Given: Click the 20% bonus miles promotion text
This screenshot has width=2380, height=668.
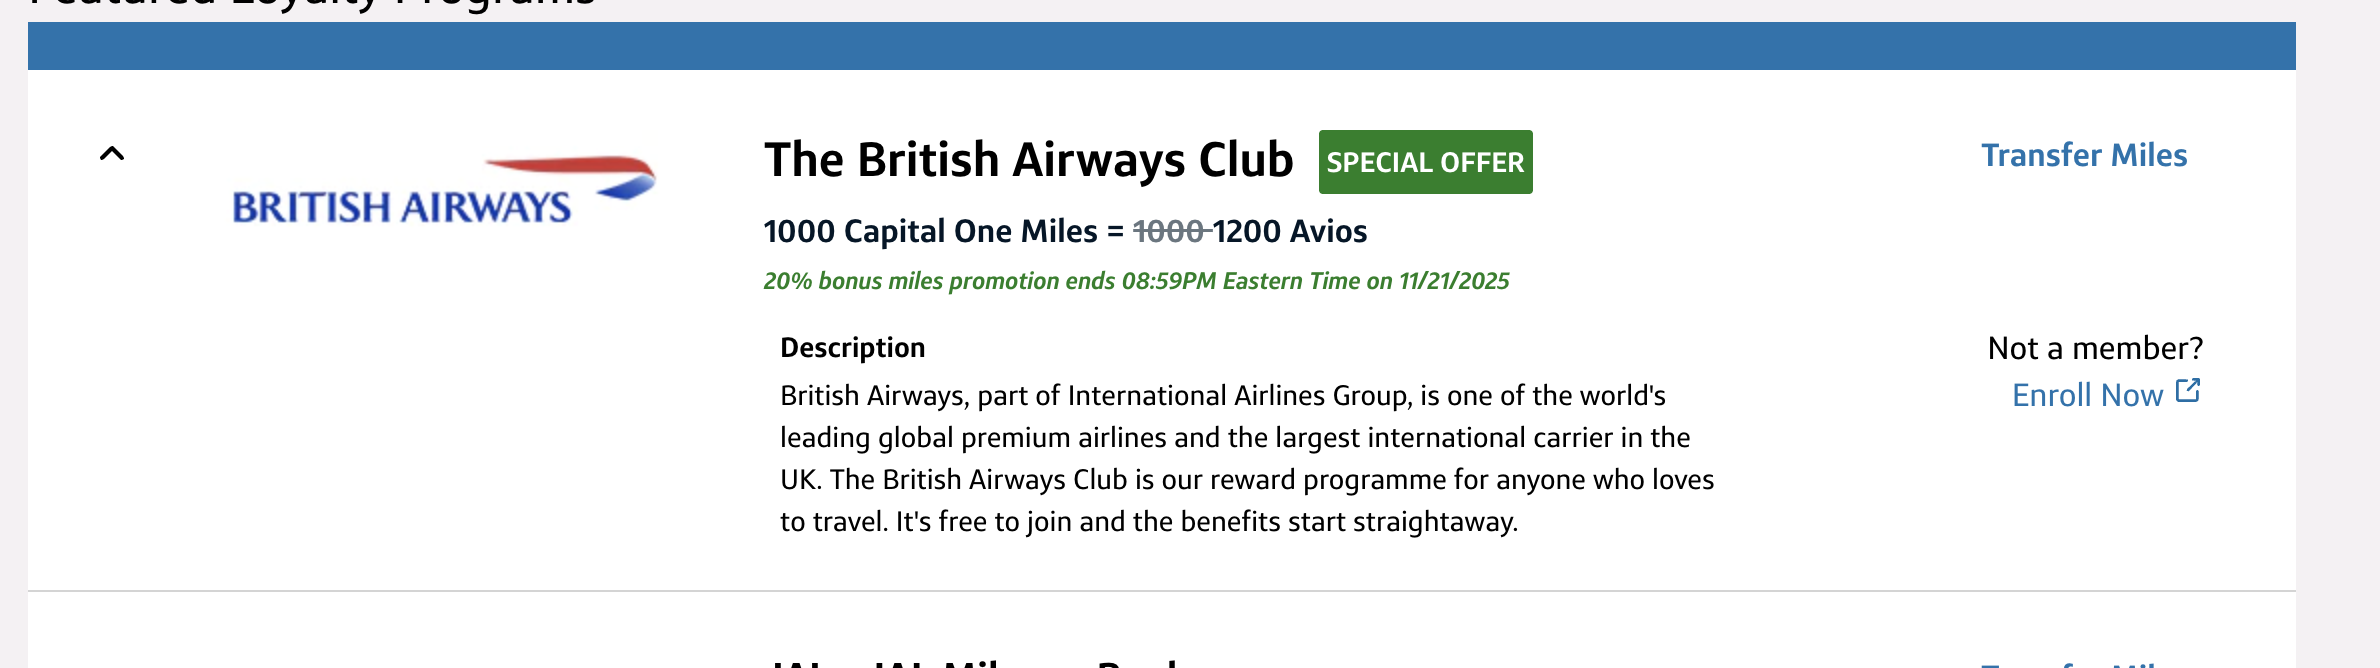Looking at the screenshot, I should [1137, 281].
